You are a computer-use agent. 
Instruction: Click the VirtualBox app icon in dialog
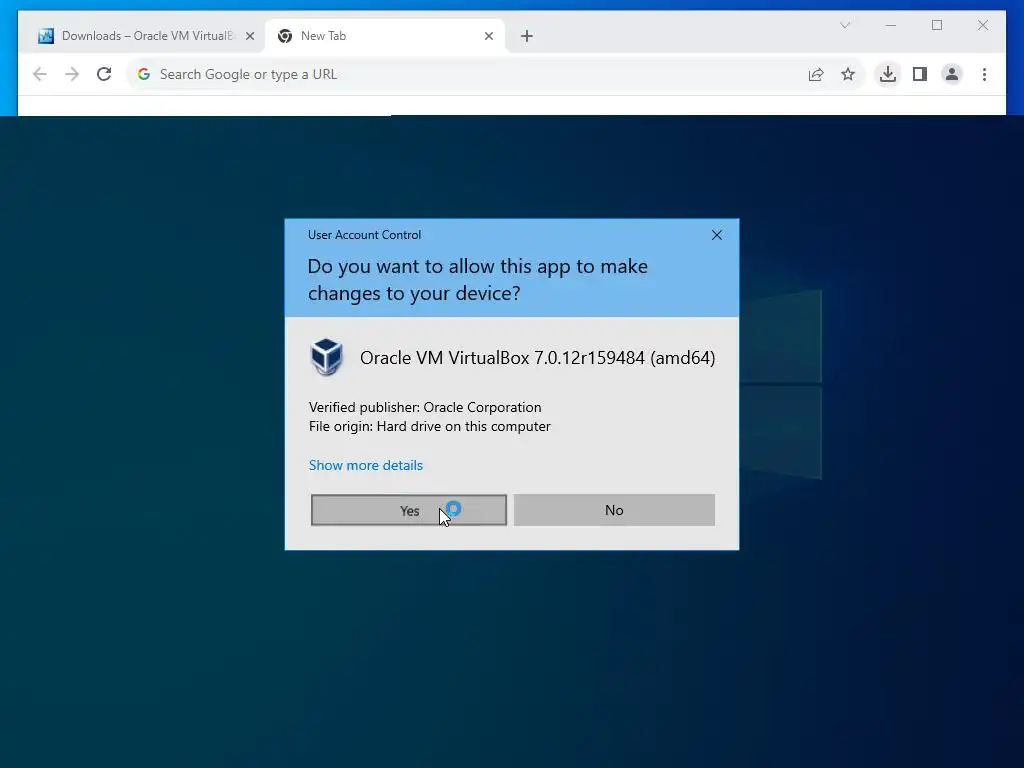[x=327, y=357]
